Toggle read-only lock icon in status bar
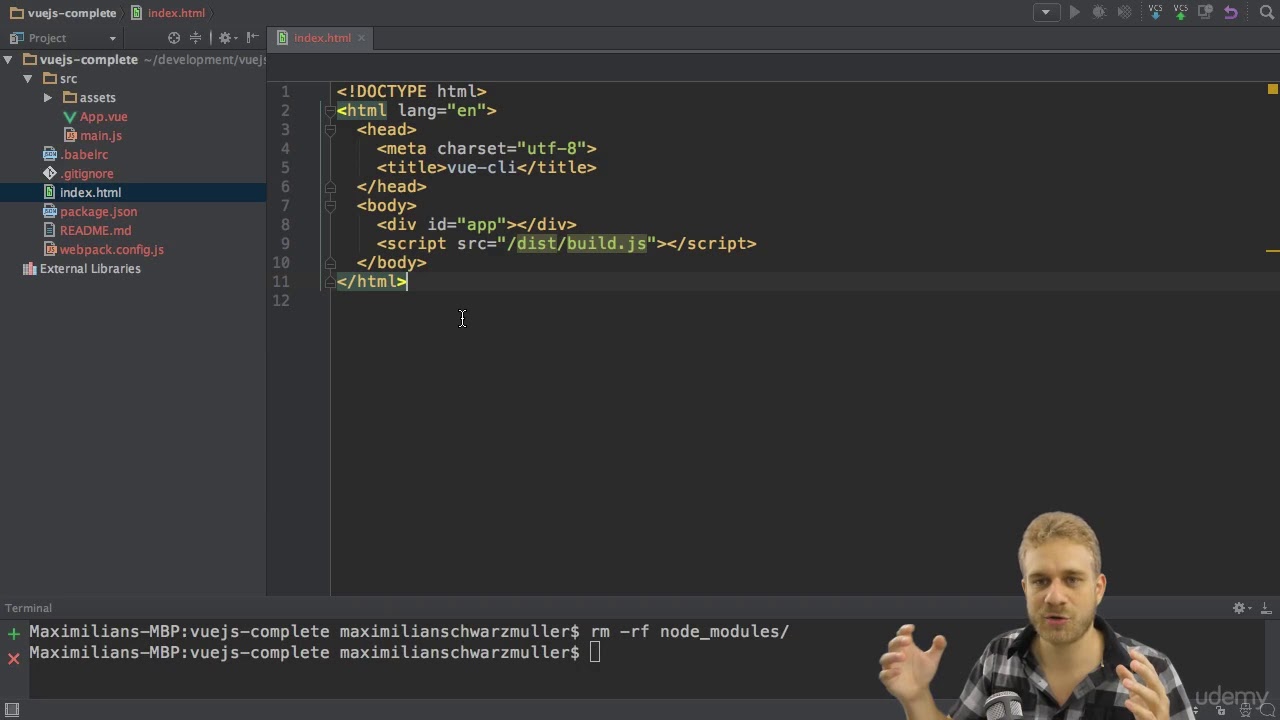Viewport: 1280px width, 720px height. [1222, 711]
